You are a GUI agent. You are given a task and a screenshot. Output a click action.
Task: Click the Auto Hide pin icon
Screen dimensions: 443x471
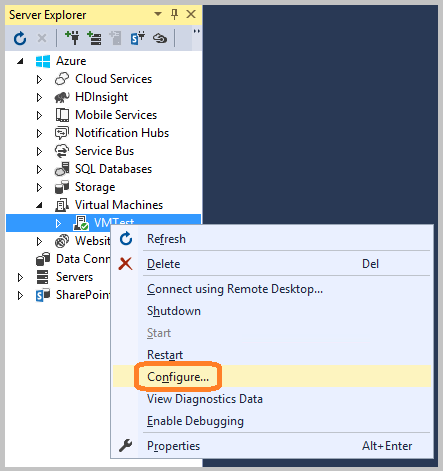[174, 14]
